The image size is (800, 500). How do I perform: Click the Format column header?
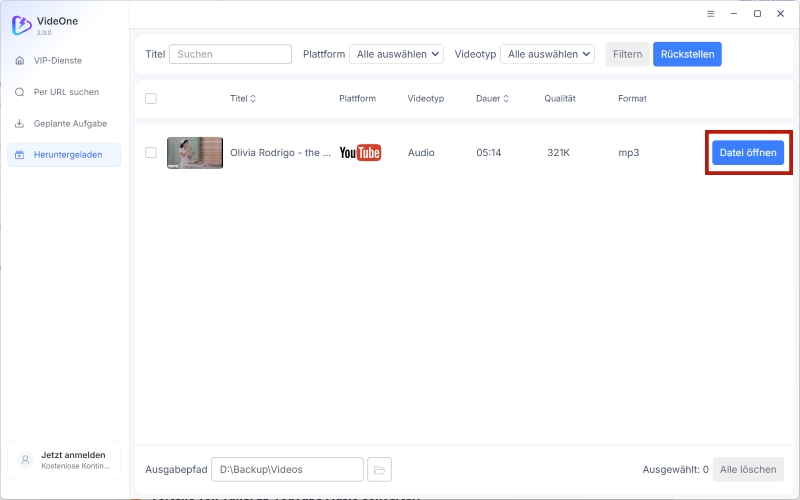coord(632,98)
